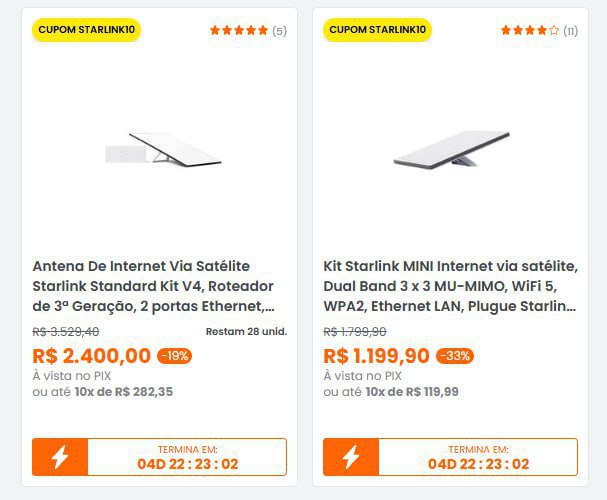607x500 pixels.
Task: Open Starlink Standard Kit V4 antenna image
Action: coord(163,151)
